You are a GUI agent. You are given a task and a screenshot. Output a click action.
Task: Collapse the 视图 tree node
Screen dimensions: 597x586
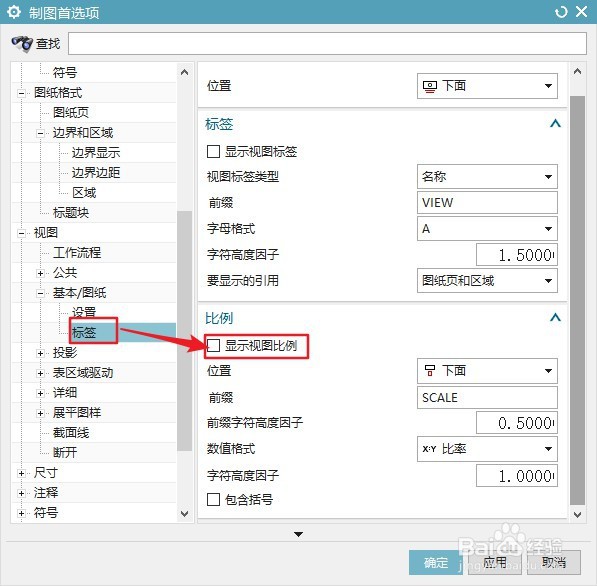click(22, 233)
